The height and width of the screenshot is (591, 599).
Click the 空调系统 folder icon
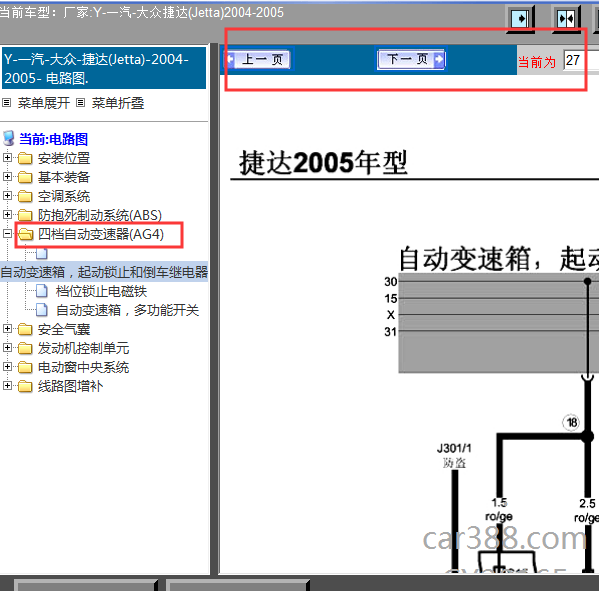pyautogui.click(x=25, y=196)
